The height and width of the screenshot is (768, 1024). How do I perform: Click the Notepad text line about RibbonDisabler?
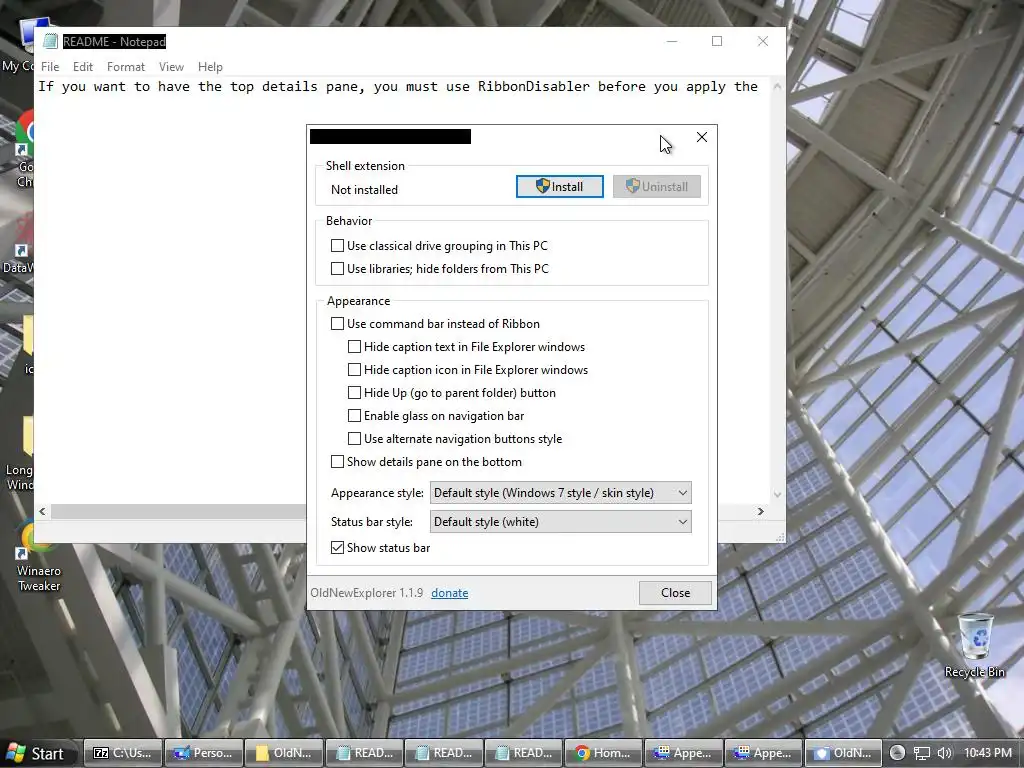click(398, 87)
